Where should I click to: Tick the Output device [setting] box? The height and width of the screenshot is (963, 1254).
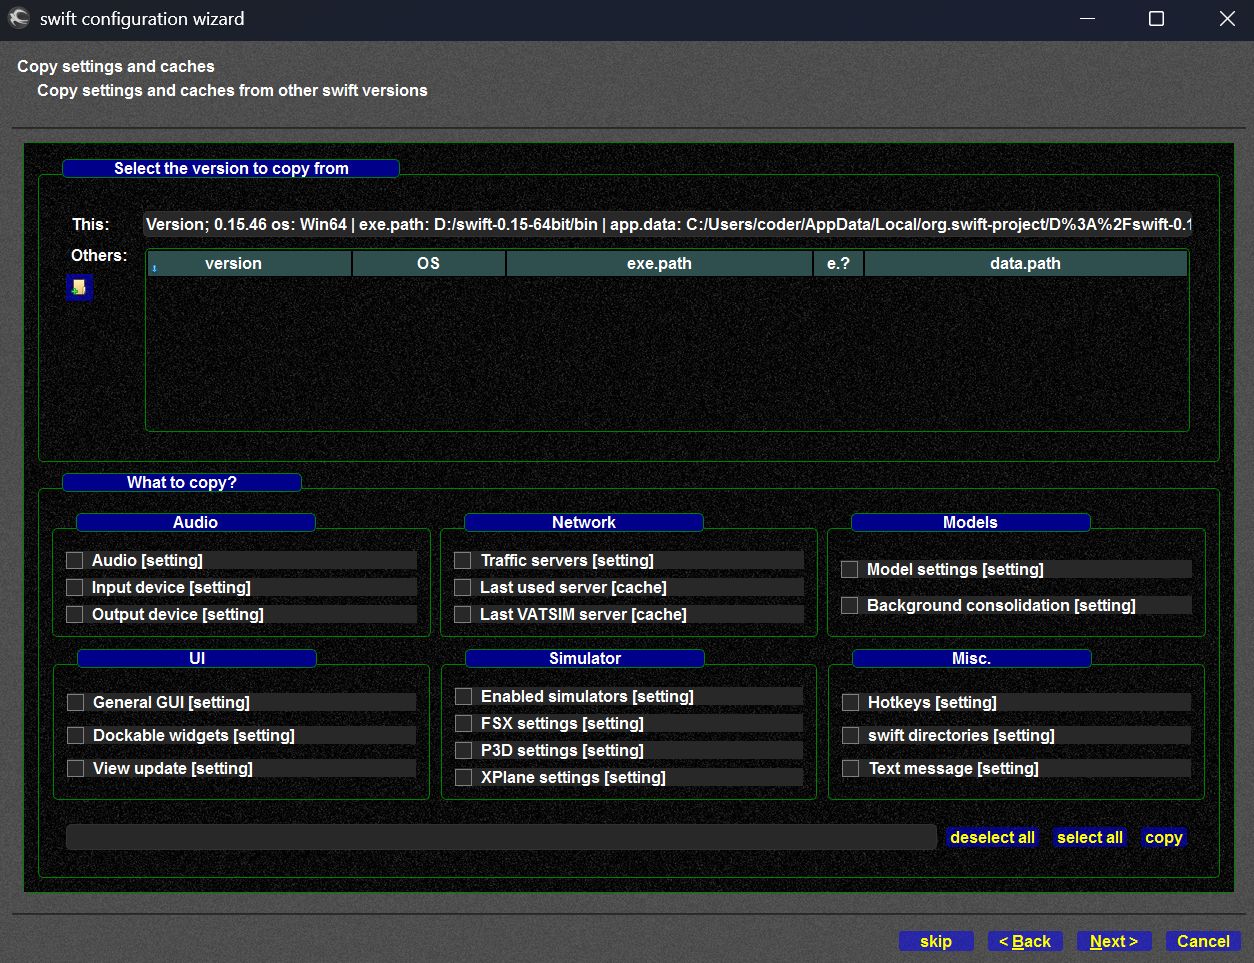pos(75,614)
